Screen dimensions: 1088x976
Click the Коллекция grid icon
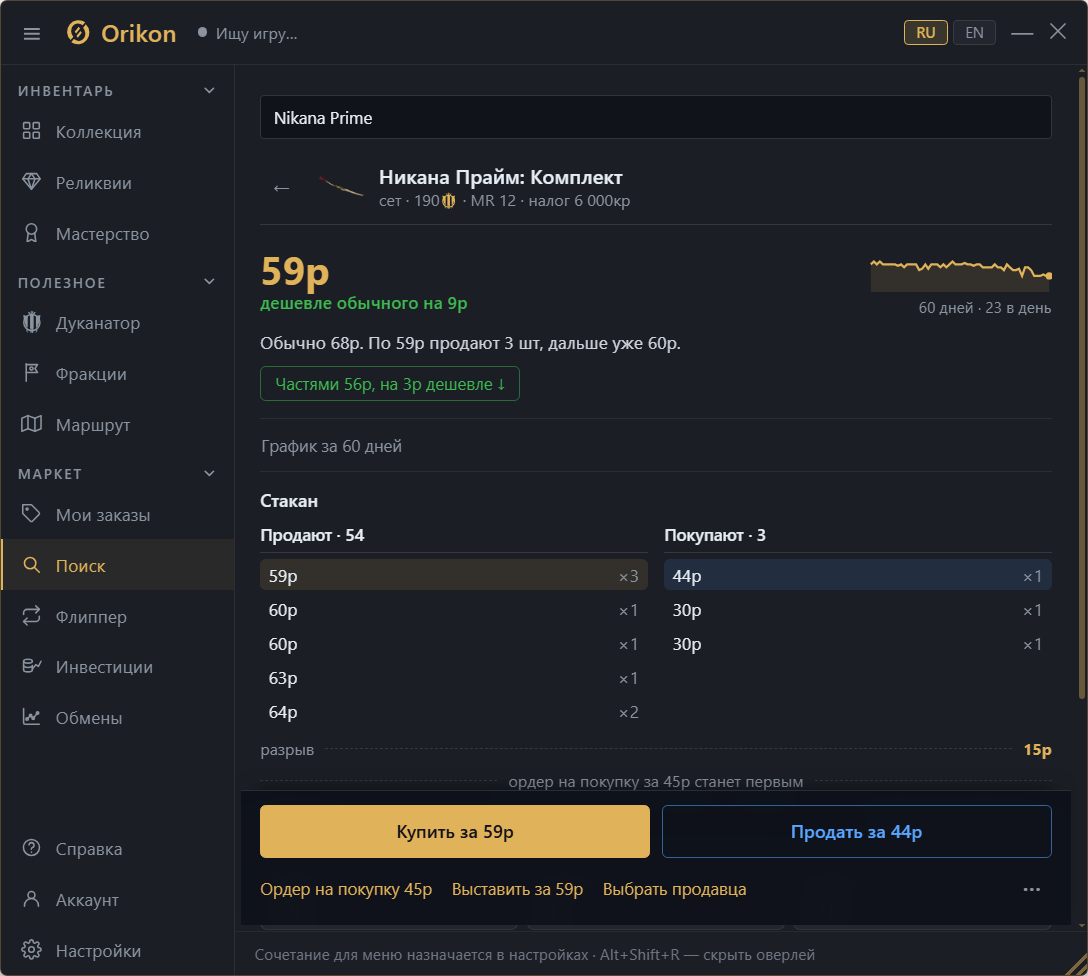pos(31,131)
